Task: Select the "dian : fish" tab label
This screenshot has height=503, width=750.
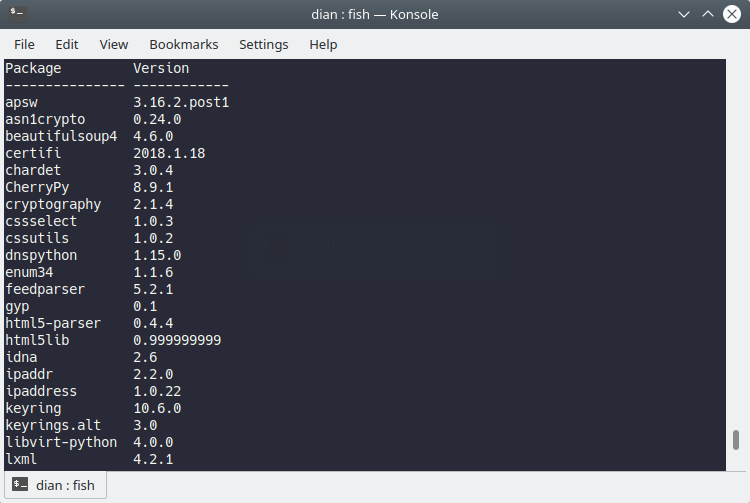Action: coord(65,485)
